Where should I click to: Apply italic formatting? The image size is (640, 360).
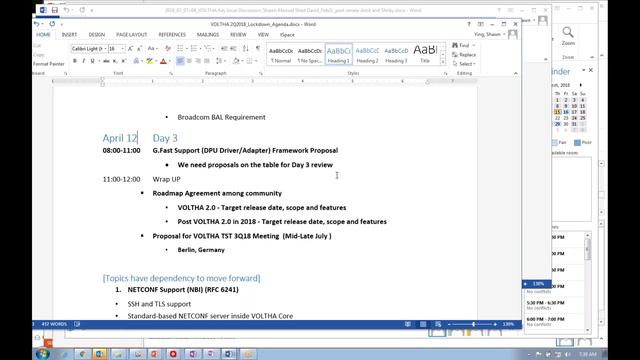tap(84, 61)
